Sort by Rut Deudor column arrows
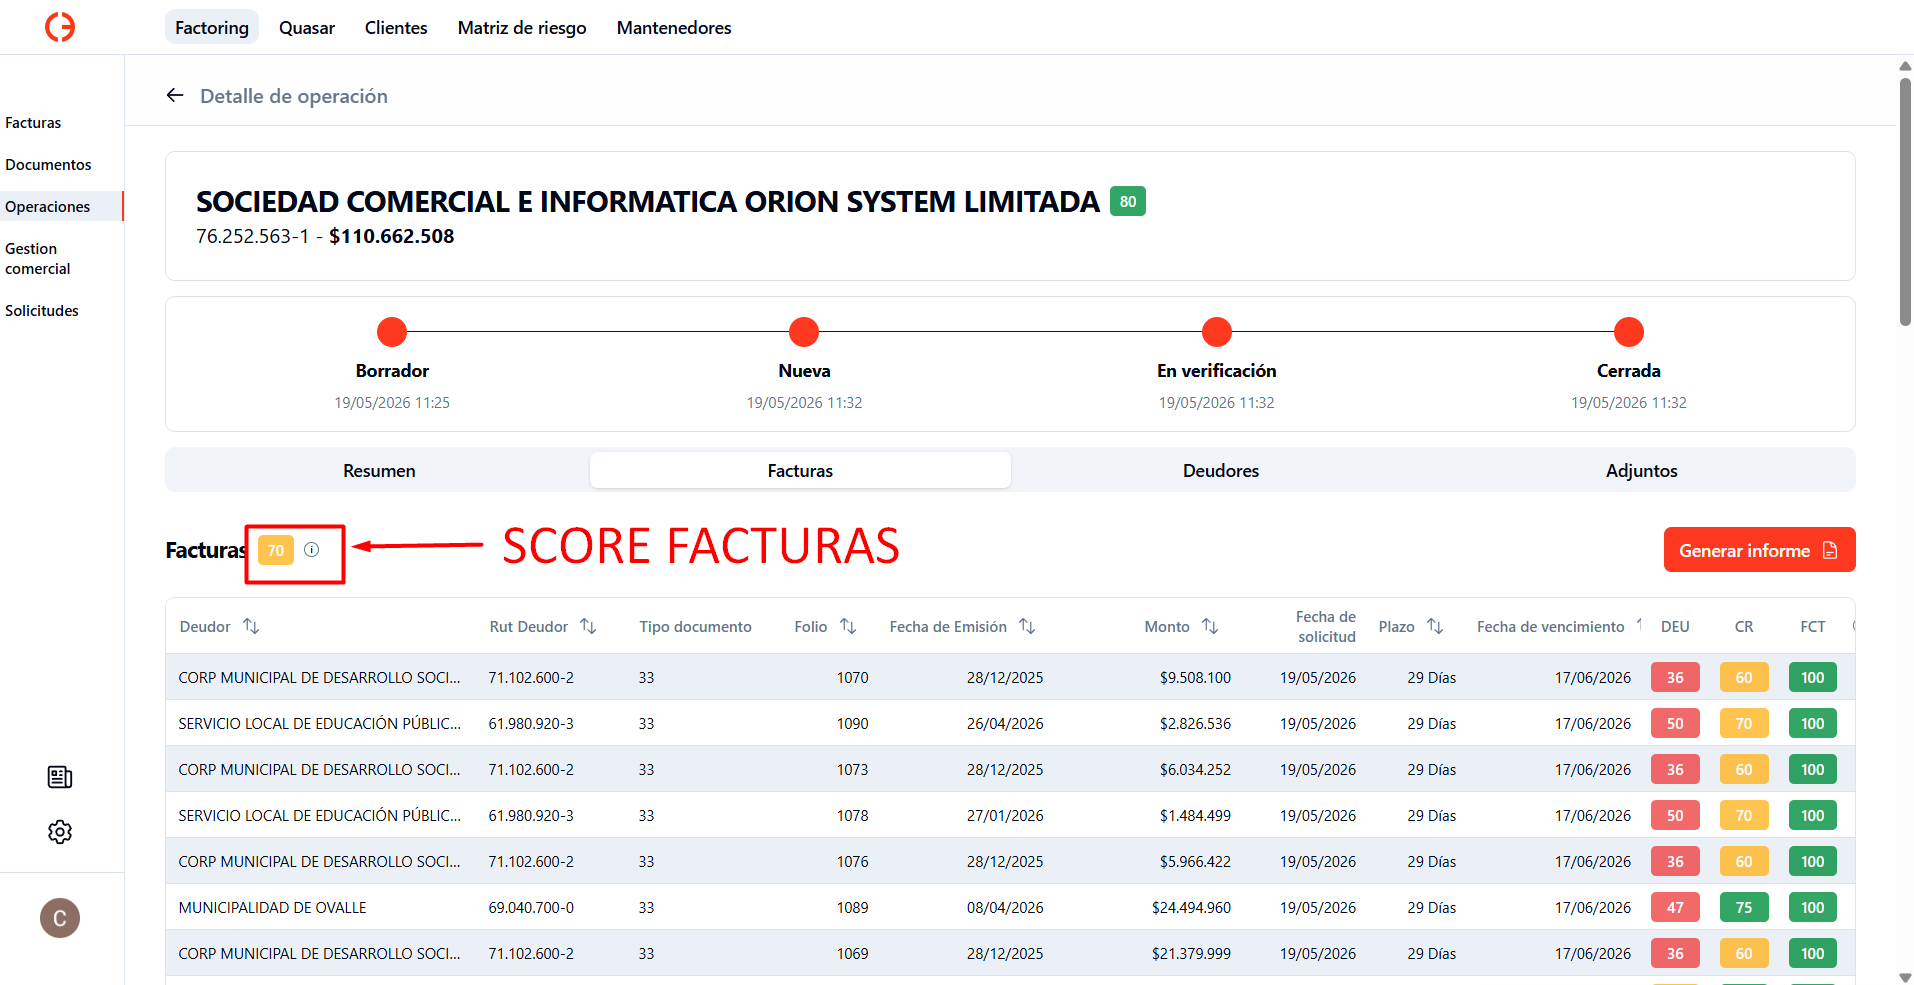Viewport: 1914px width, 985px height. pyautogui.click(x=588, y=626)
